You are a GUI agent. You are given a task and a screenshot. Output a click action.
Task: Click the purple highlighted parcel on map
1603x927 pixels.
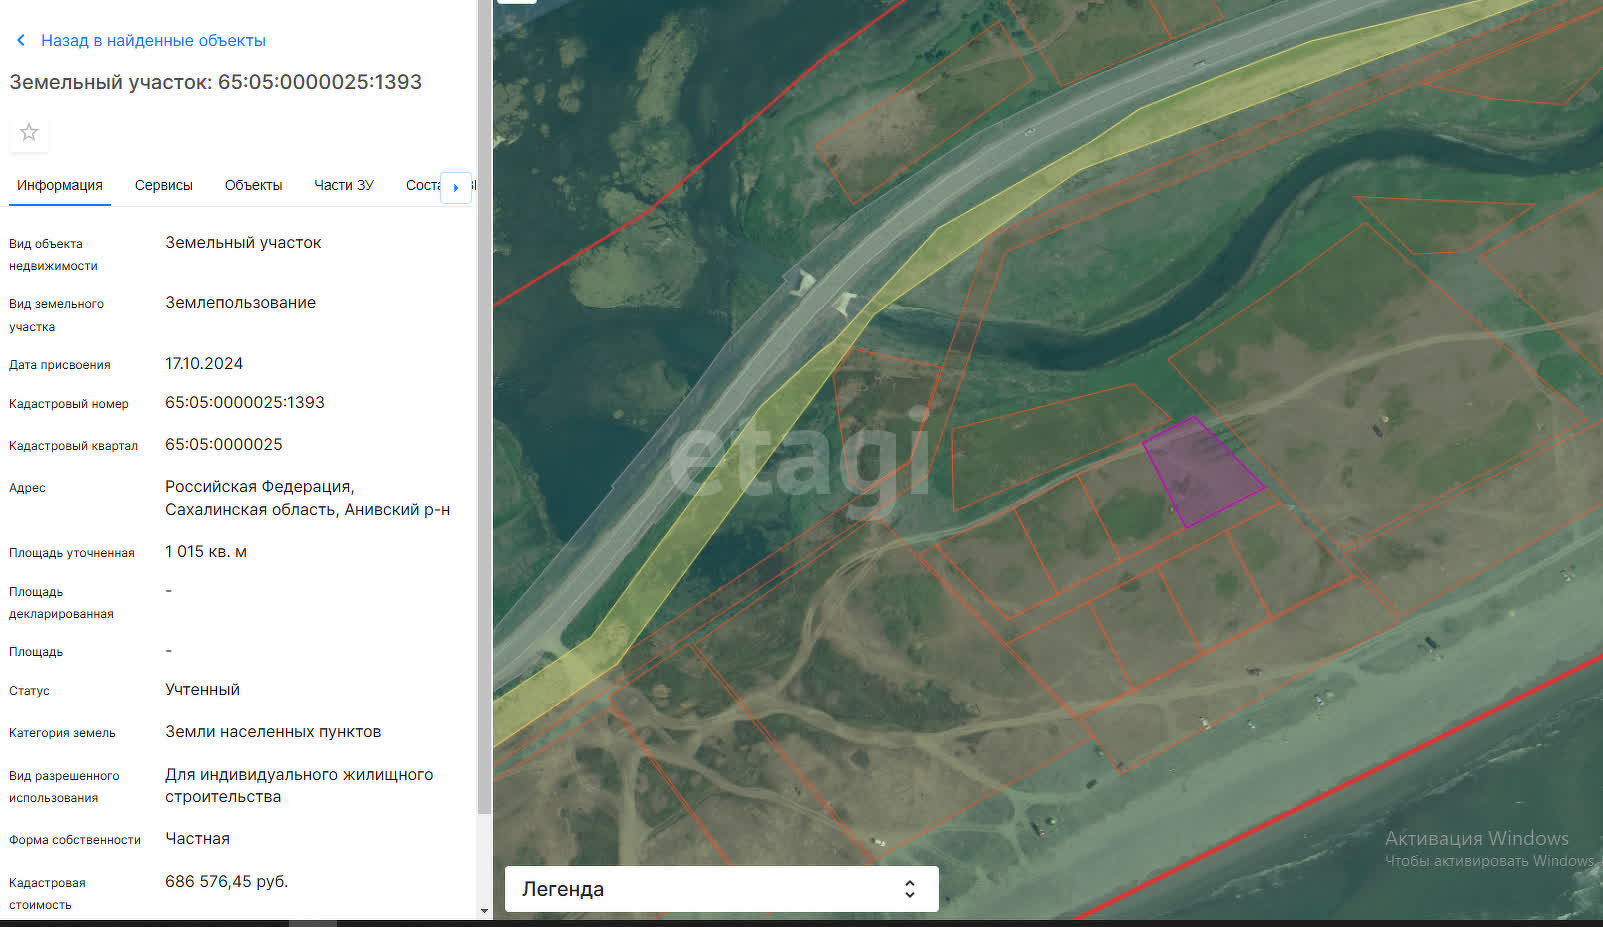point(1200,470)
